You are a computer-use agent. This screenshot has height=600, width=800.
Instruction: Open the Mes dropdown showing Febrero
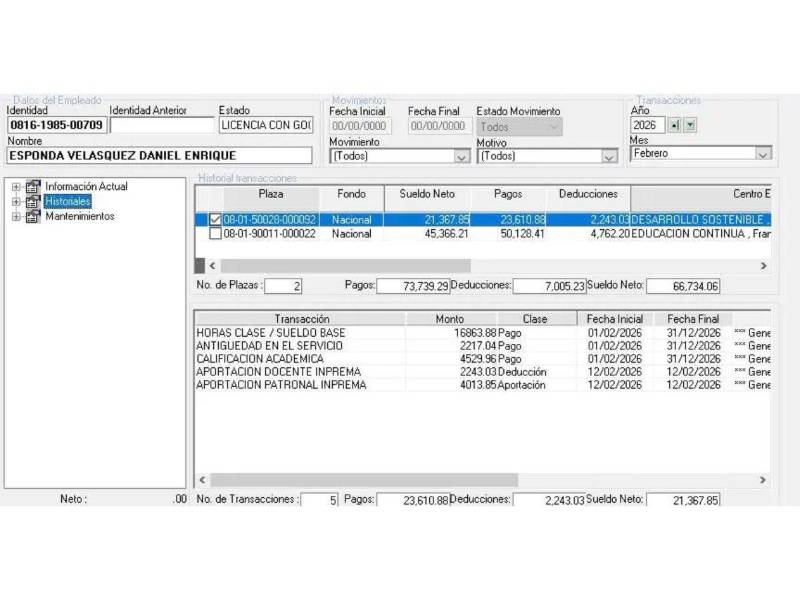tap(763, 154)
